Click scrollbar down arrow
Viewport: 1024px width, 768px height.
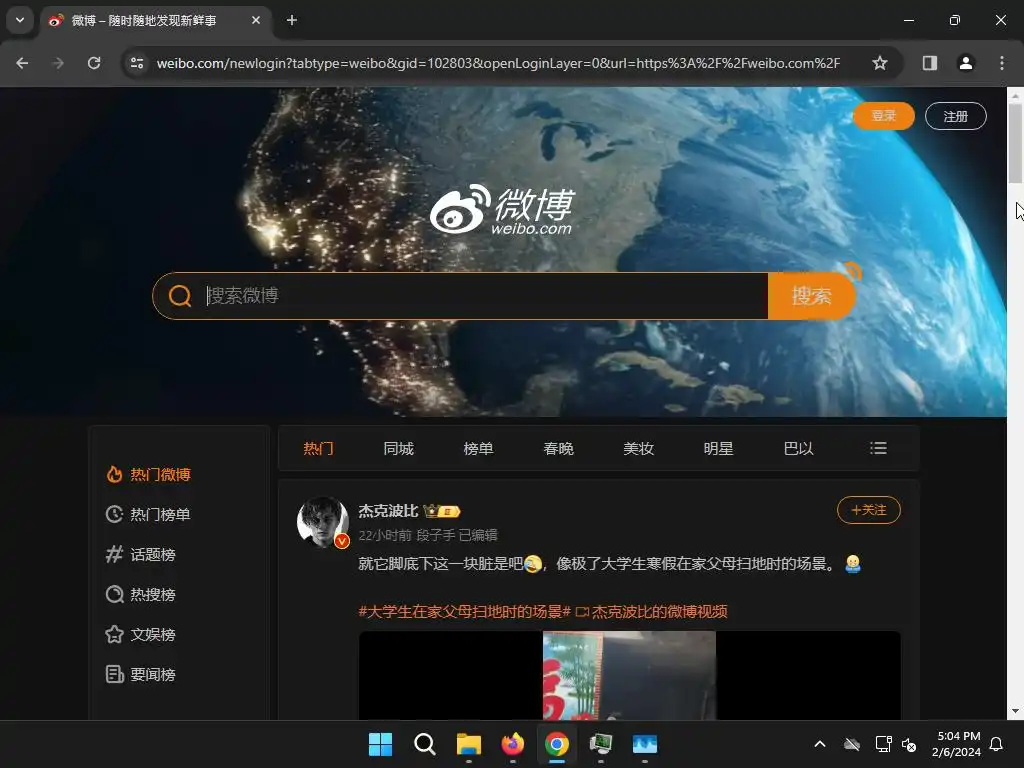pos(1015,711)
